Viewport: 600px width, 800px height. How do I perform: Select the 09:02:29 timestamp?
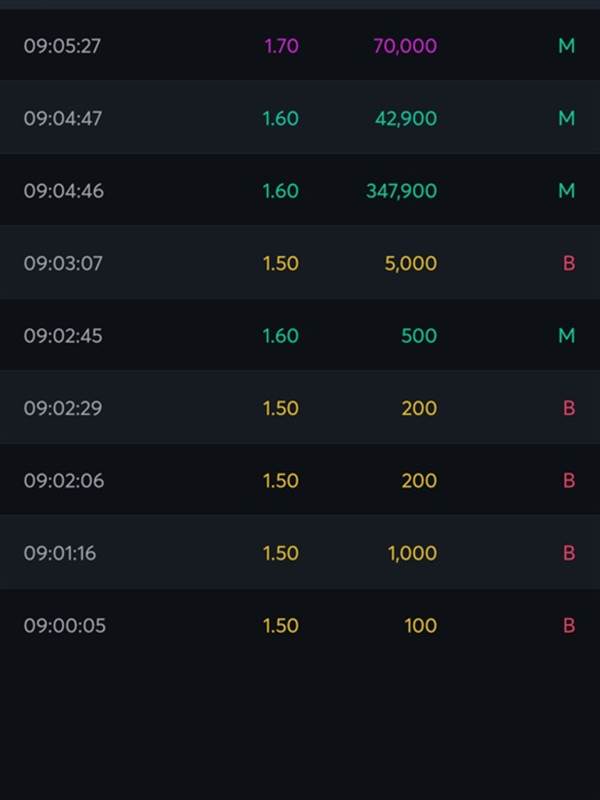pos(63,408)
